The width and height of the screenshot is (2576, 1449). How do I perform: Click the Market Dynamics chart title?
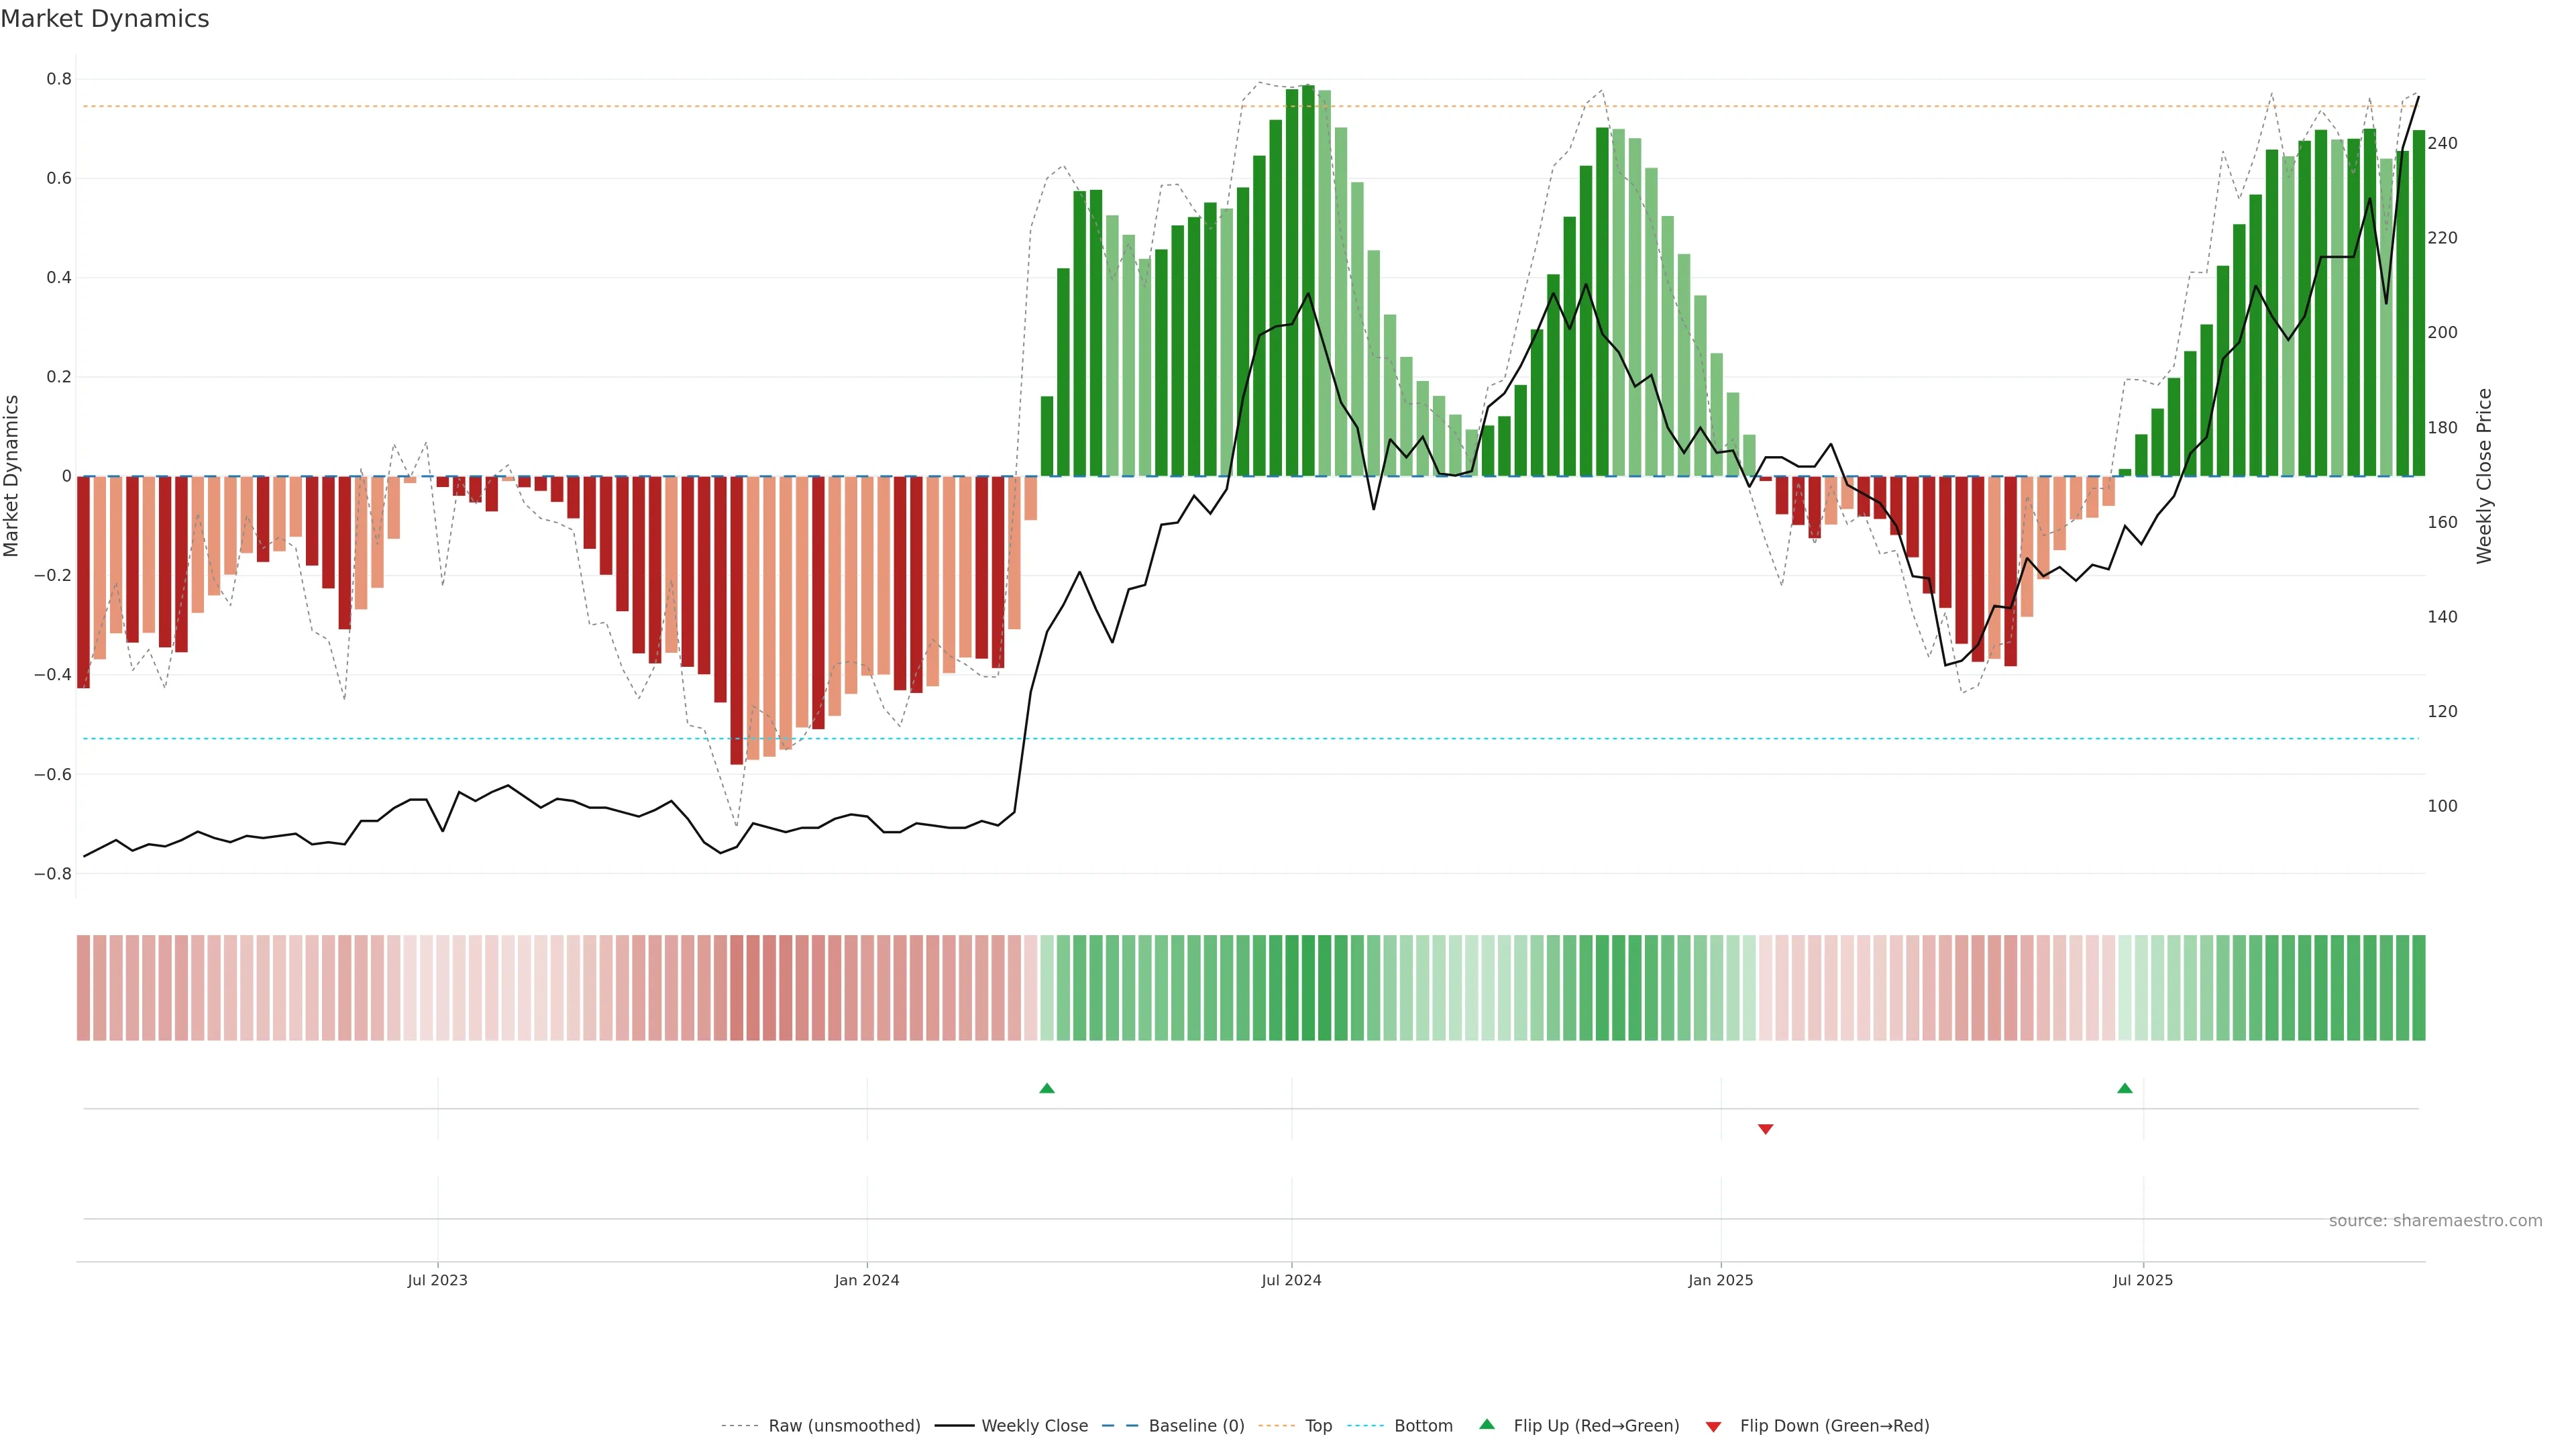105,19
